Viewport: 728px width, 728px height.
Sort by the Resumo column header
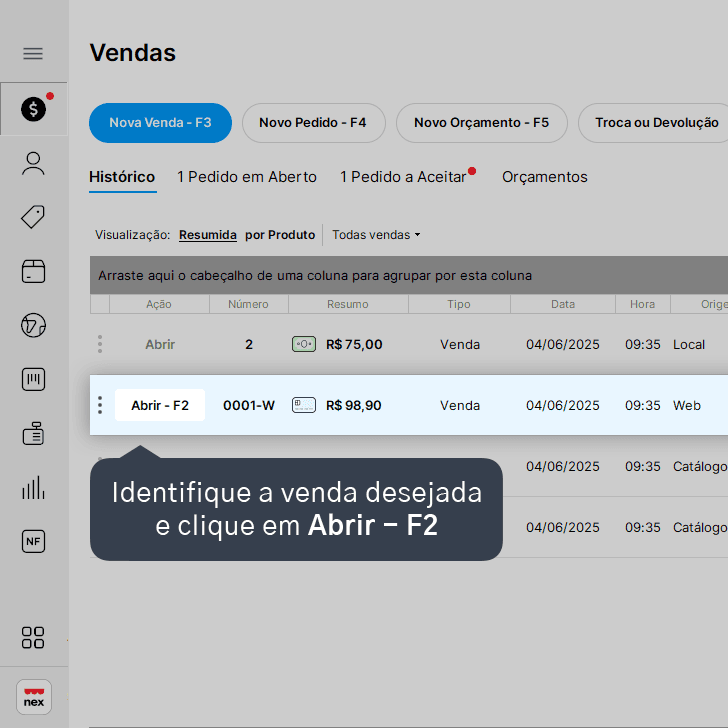(348, 304)
